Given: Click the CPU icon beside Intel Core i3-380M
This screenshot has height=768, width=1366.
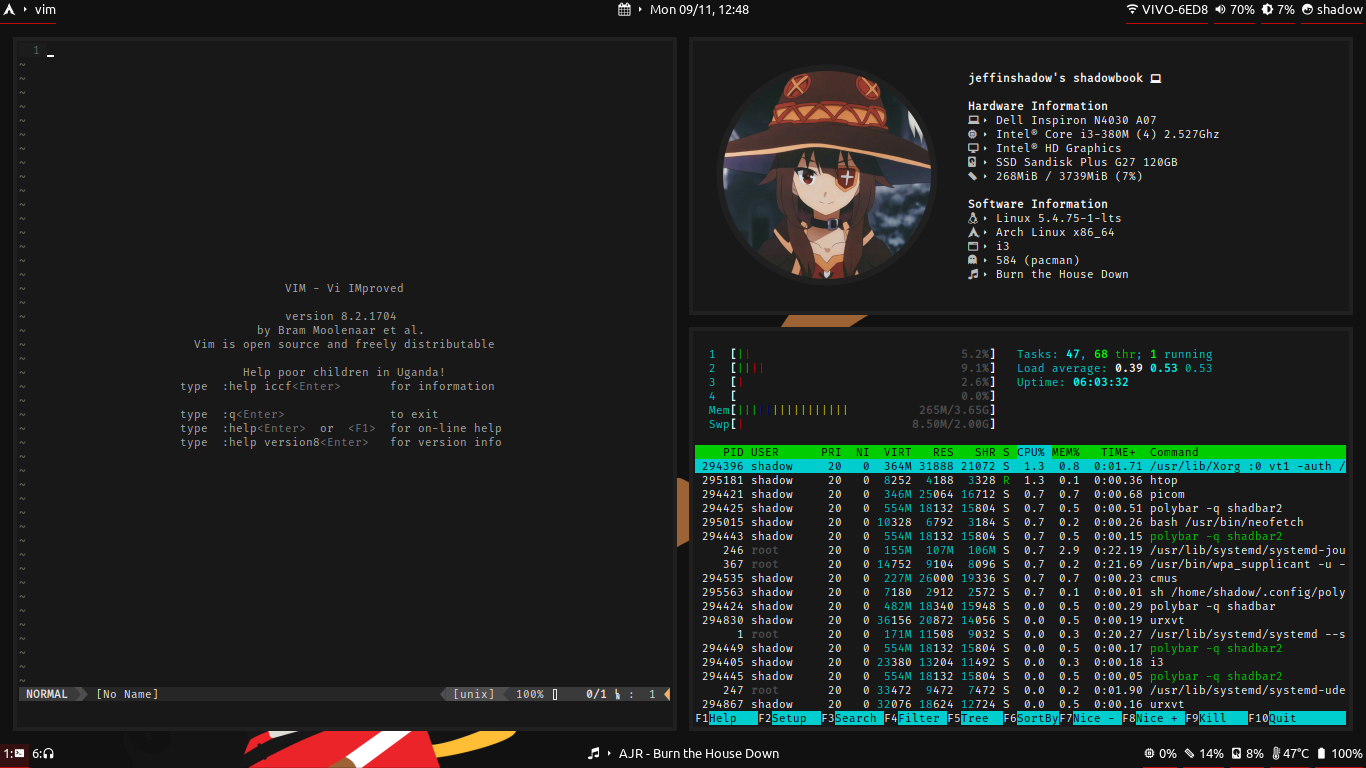Looking at the screenshot, I should click(x=973, y=134).
